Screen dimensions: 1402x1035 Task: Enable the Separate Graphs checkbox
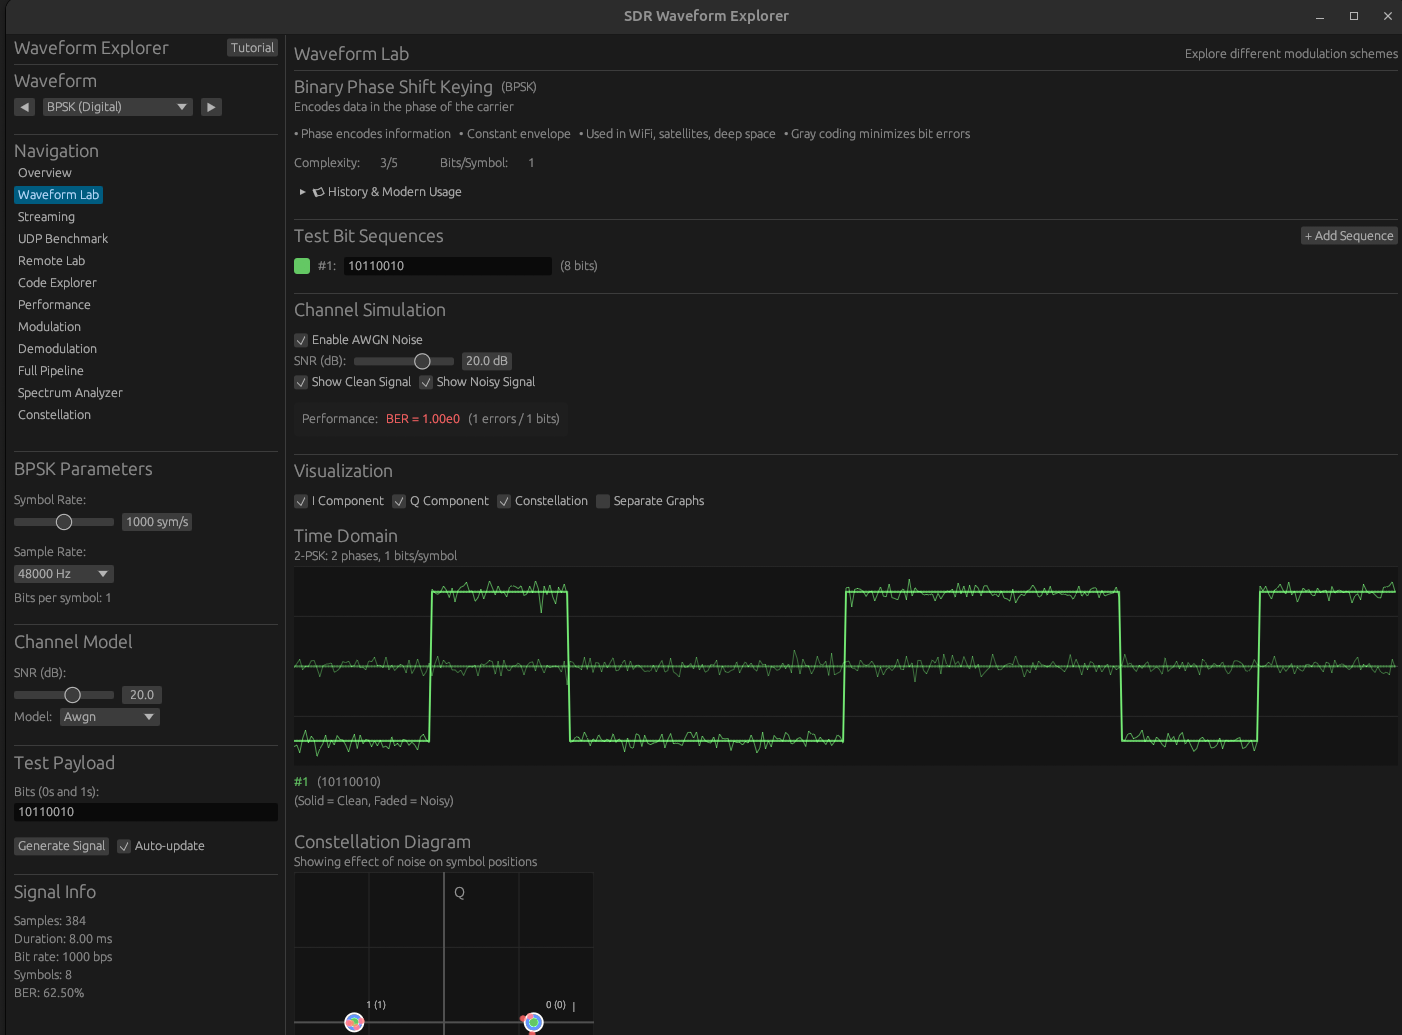(x=603, y=501)
